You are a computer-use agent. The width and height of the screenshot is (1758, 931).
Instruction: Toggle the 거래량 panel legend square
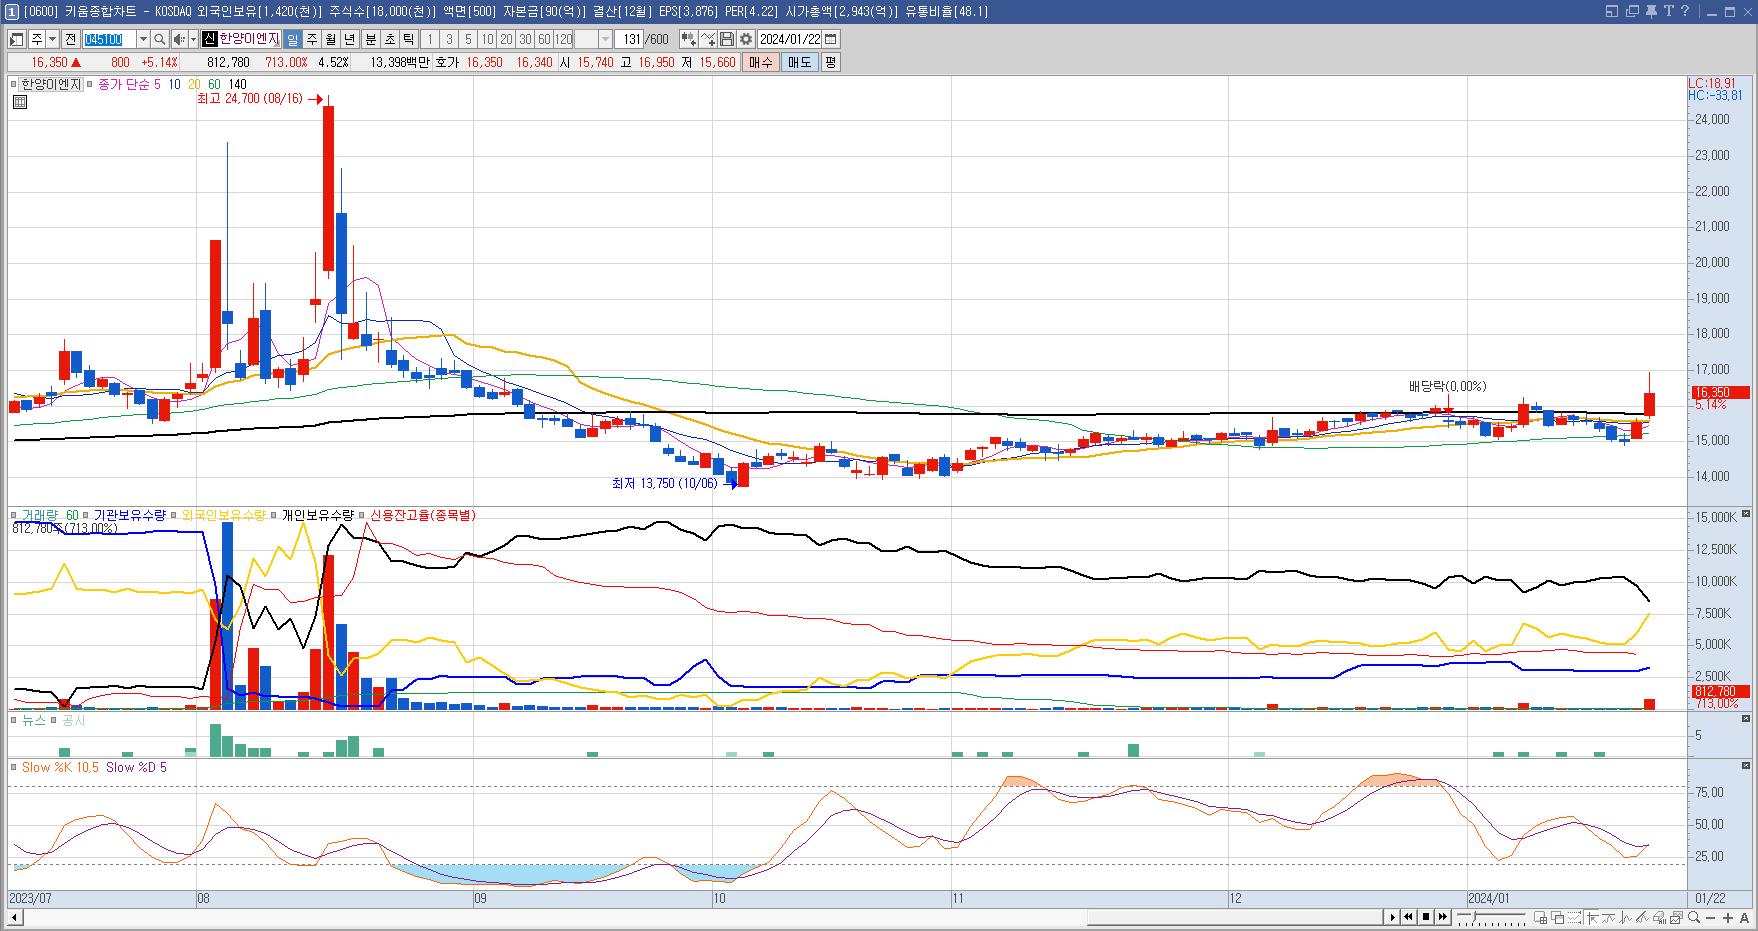[14, 515]
